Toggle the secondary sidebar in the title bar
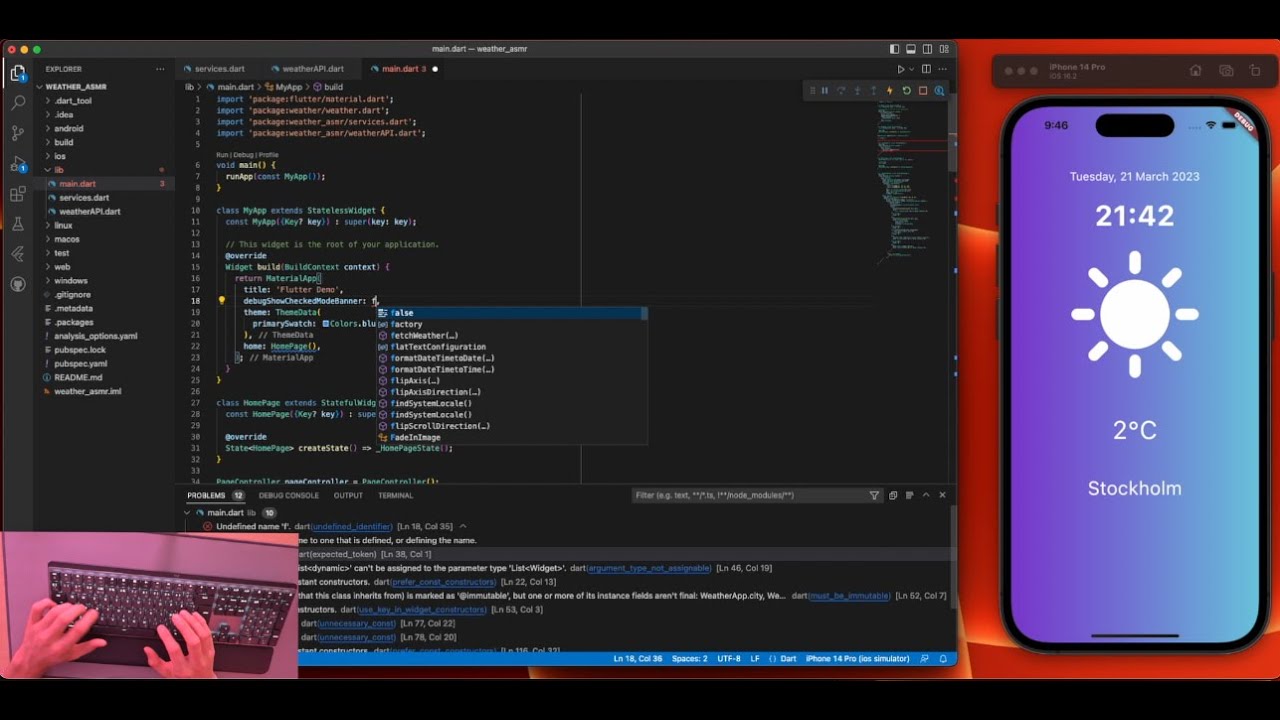The height and width of the screenshot is (720, 1280). 926,49
